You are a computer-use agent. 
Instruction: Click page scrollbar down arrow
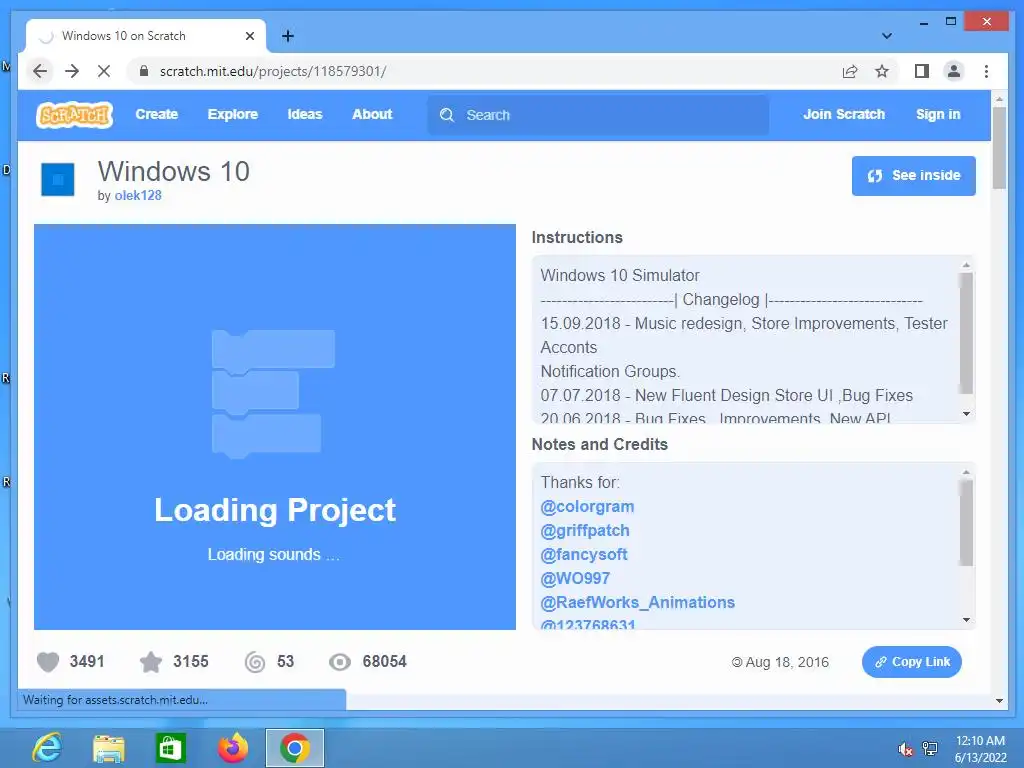coord(999,701)
